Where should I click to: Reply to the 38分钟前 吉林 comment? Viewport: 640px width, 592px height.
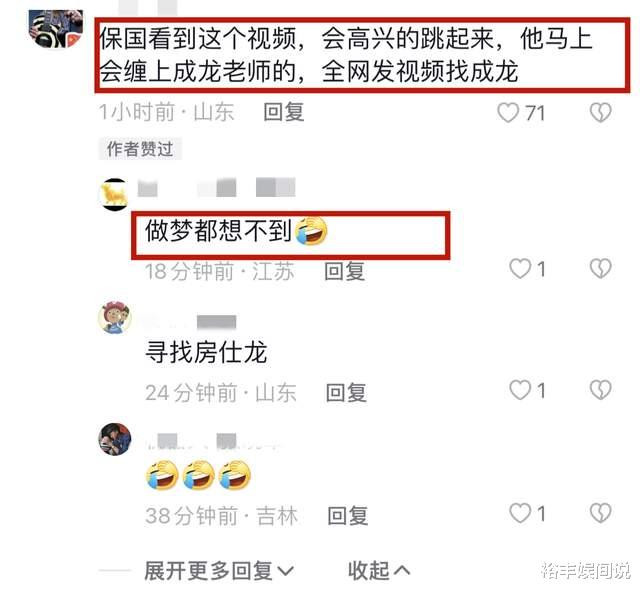coord(347,516)
